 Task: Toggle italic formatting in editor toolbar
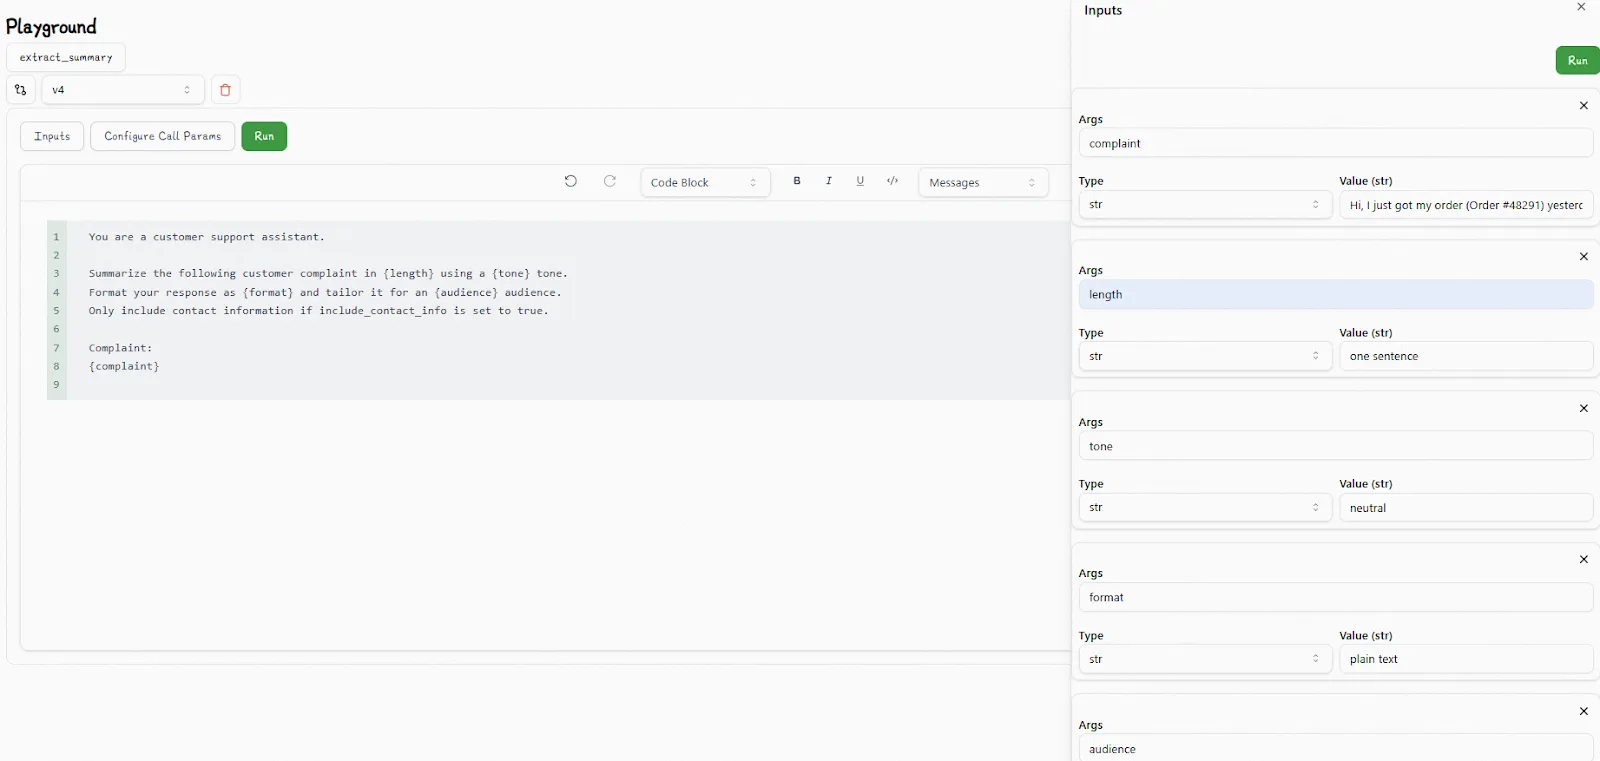(828, 181)
